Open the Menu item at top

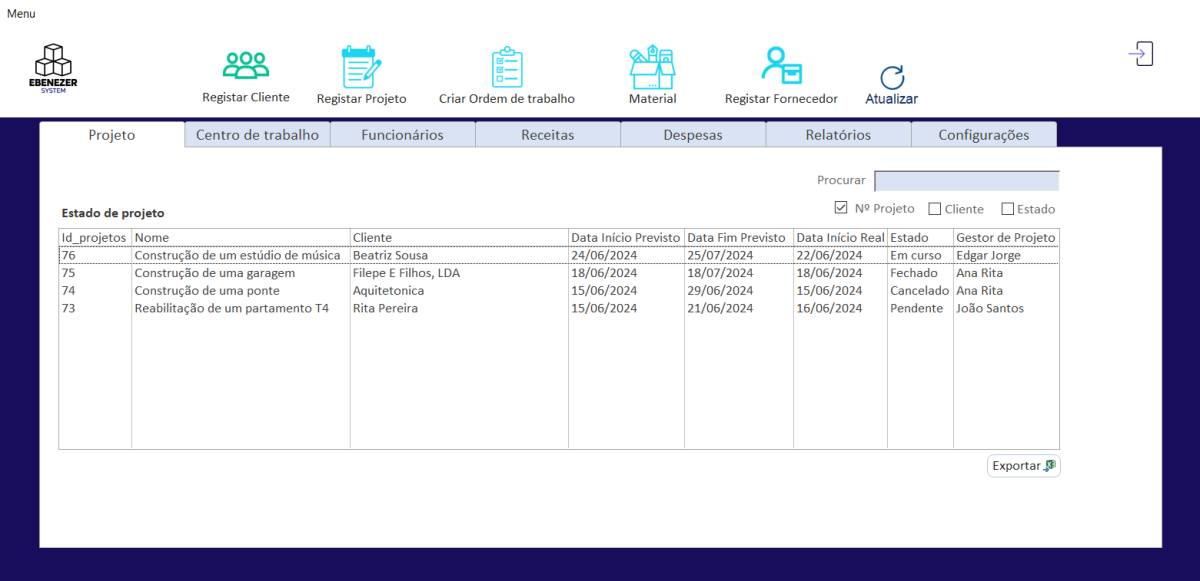[x=20, y=12]
